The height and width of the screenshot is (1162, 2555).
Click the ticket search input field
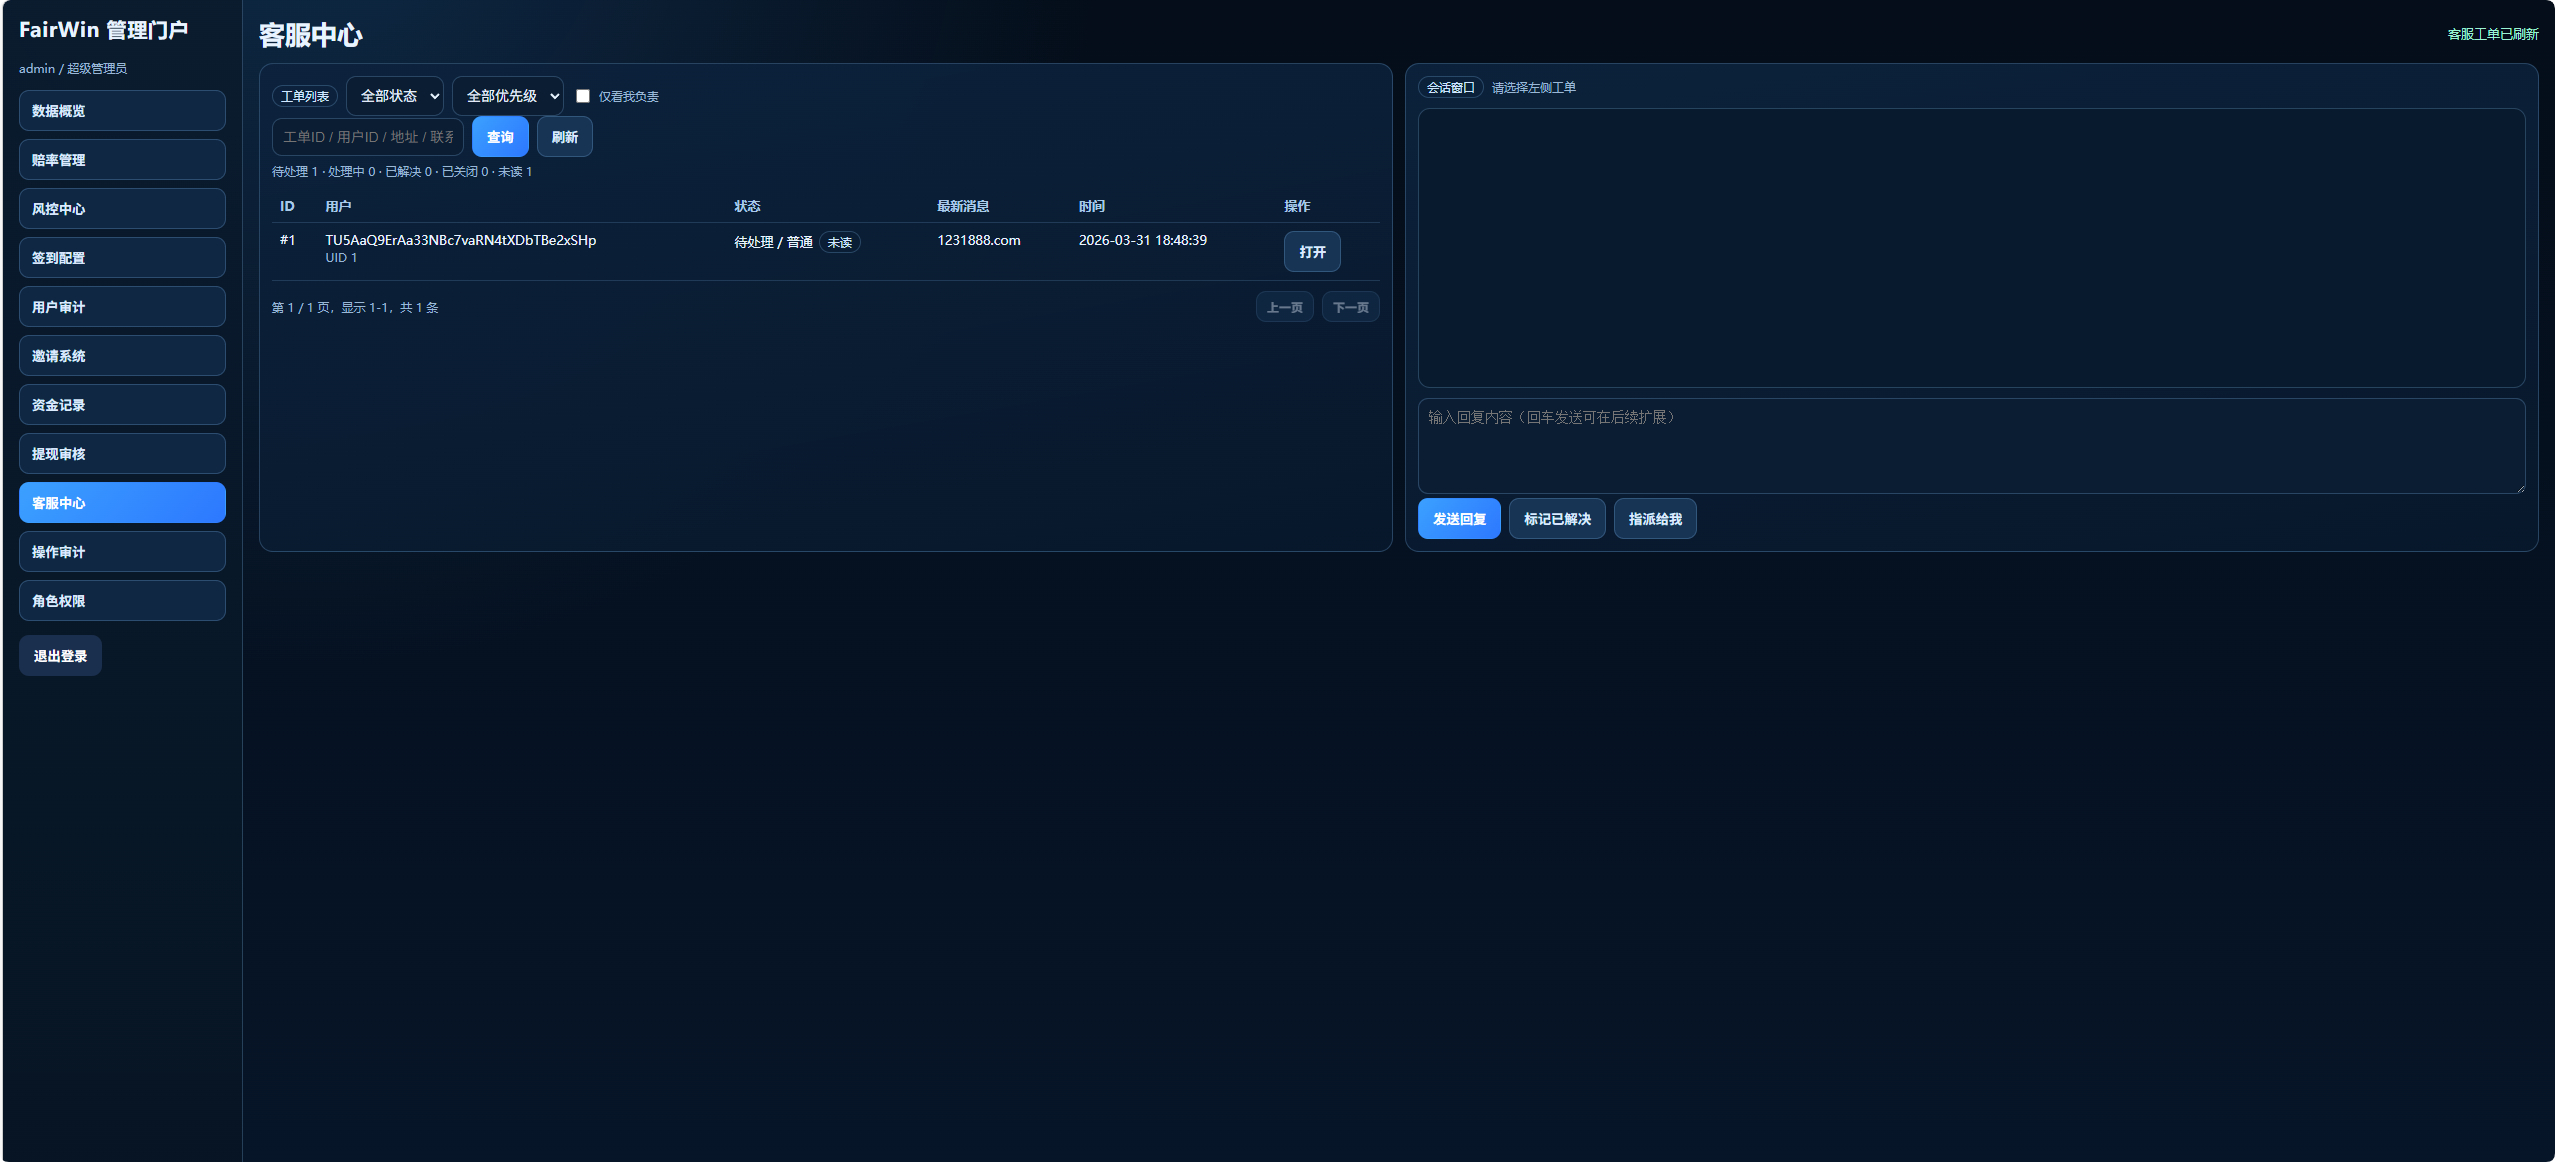367,137
